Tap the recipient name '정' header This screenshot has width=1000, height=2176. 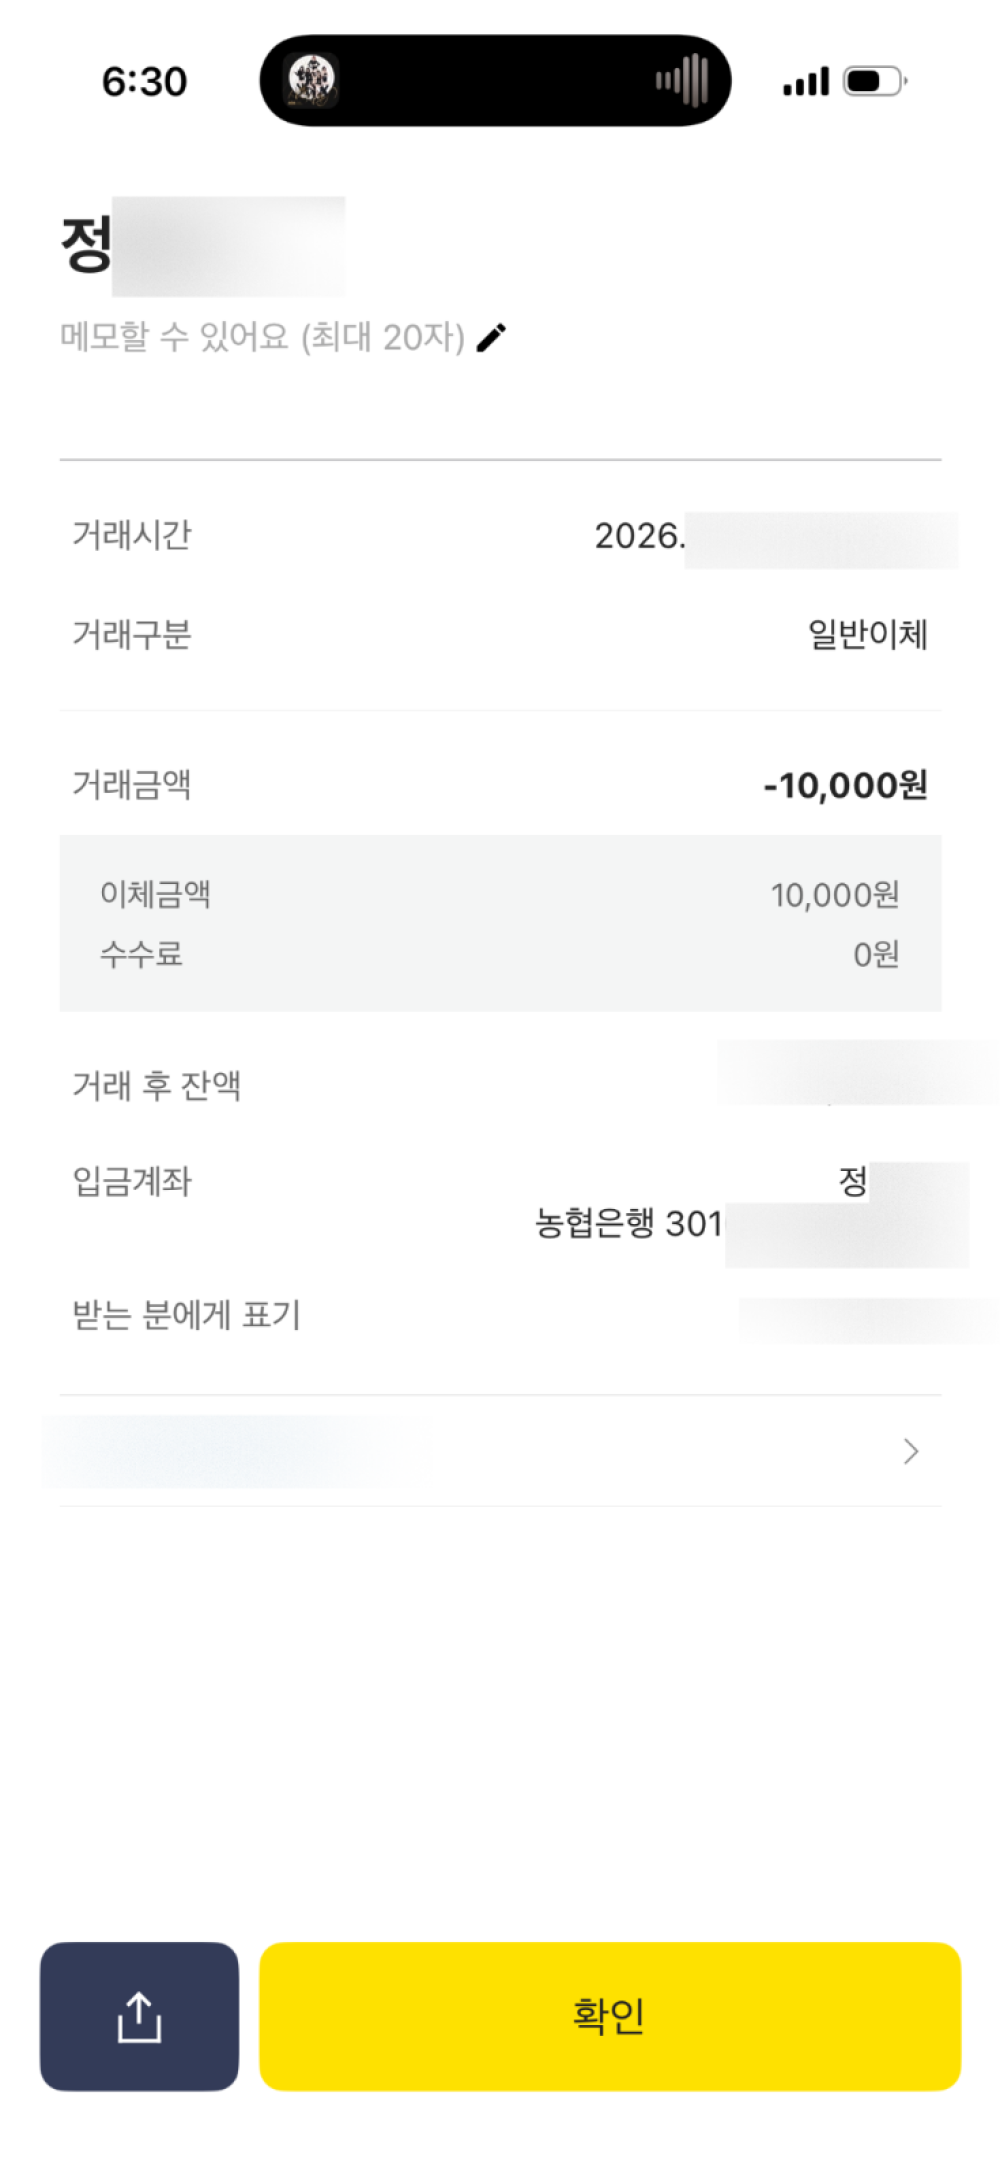click(86, 245)
